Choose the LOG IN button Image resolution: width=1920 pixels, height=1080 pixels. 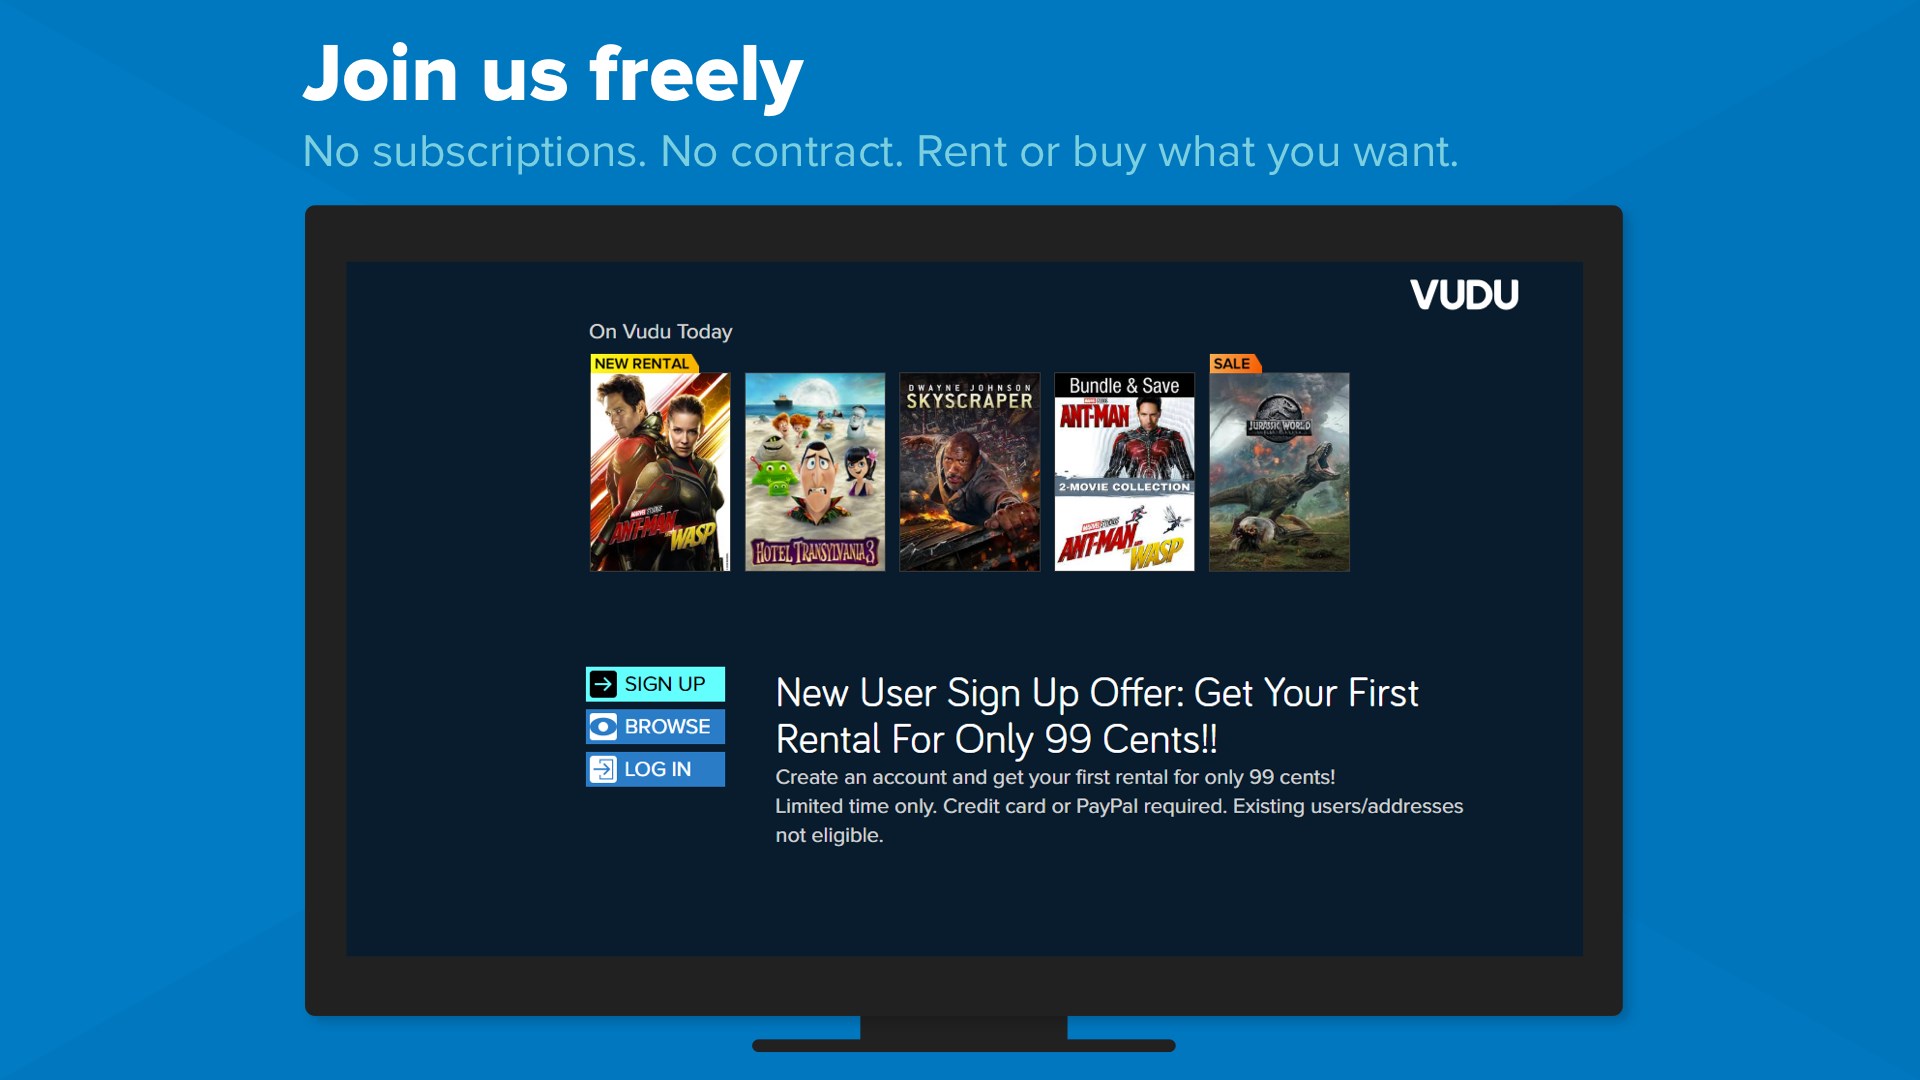(655, 769)
